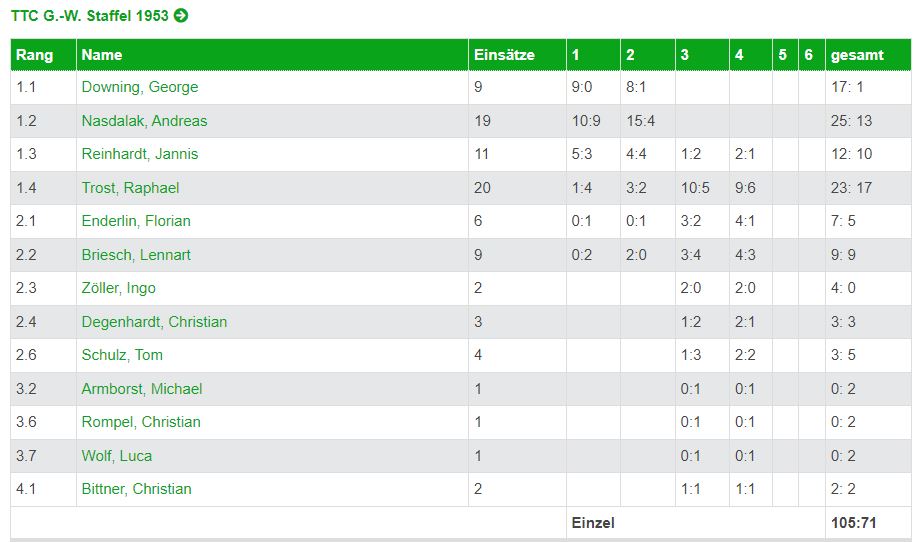Select Briesch, Lennart name link

(x=136, y=255)
